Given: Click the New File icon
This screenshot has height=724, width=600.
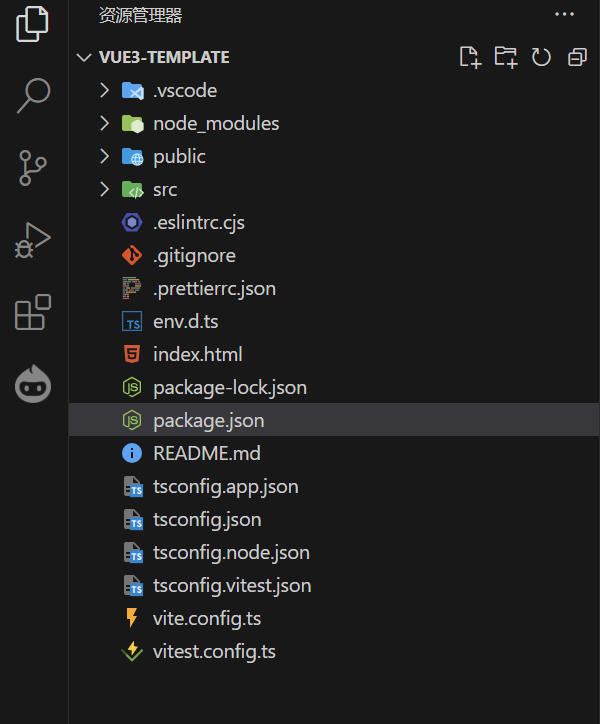Looking at the screenshot, I should [470, 57].
